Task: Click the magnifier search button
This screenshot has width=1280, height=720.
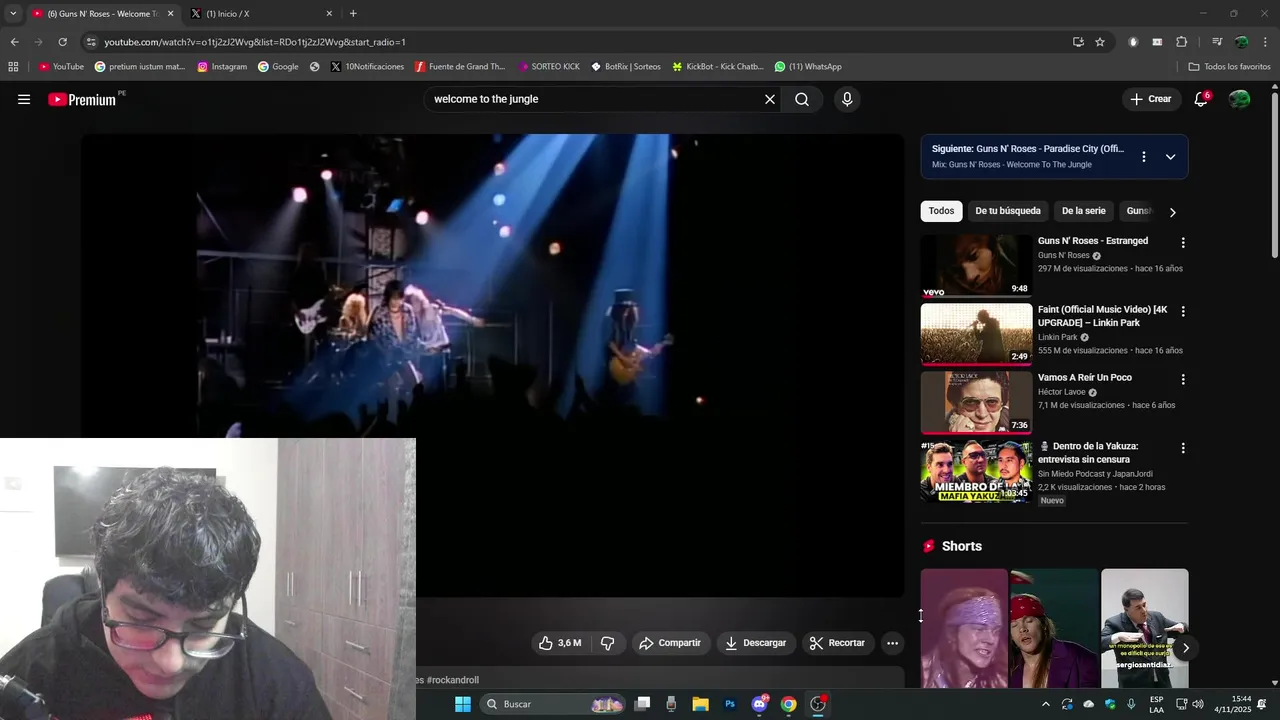Action: click(x=802, y=99)
